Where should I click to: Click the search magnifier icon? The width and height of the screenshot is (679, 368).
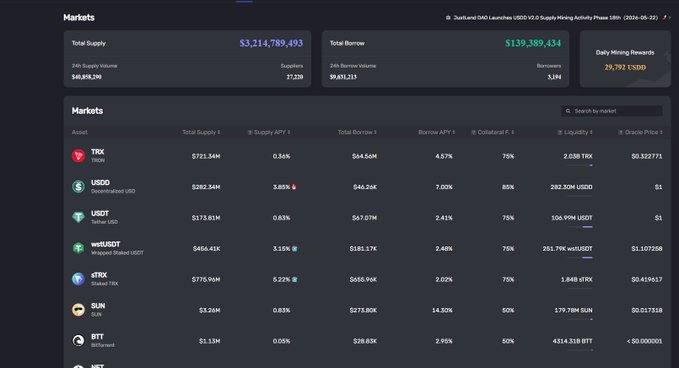[568, 111]
